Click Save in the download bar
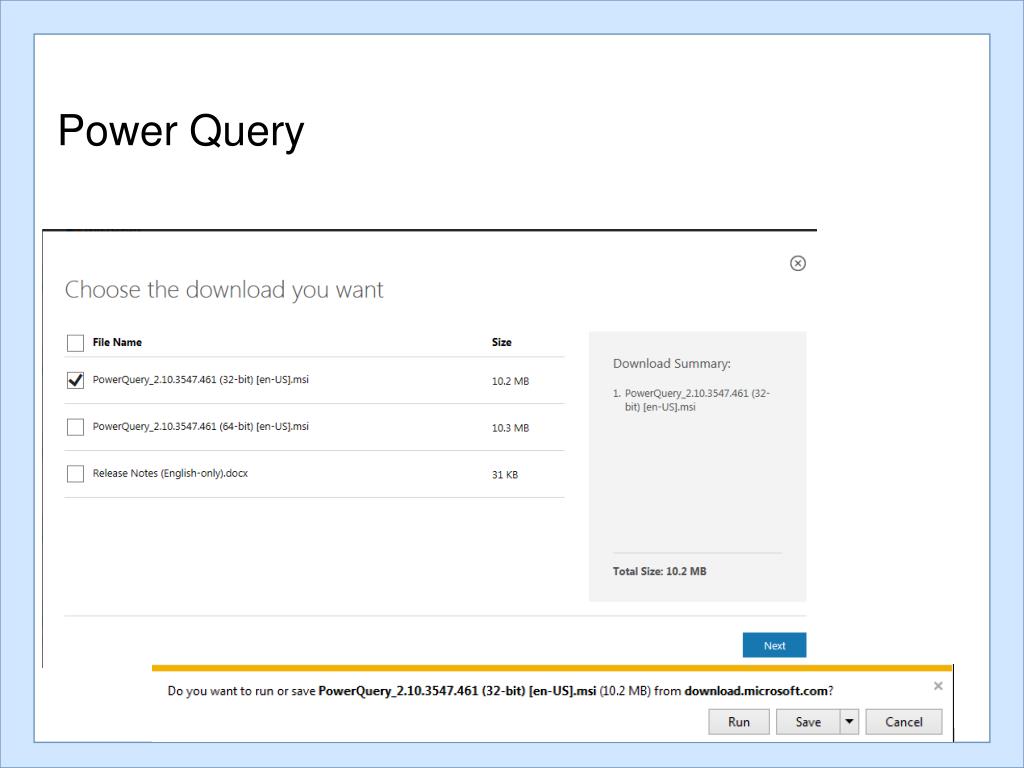This screenshot has width=1024, height=768. pyautogui.click(x=808, y=722)
